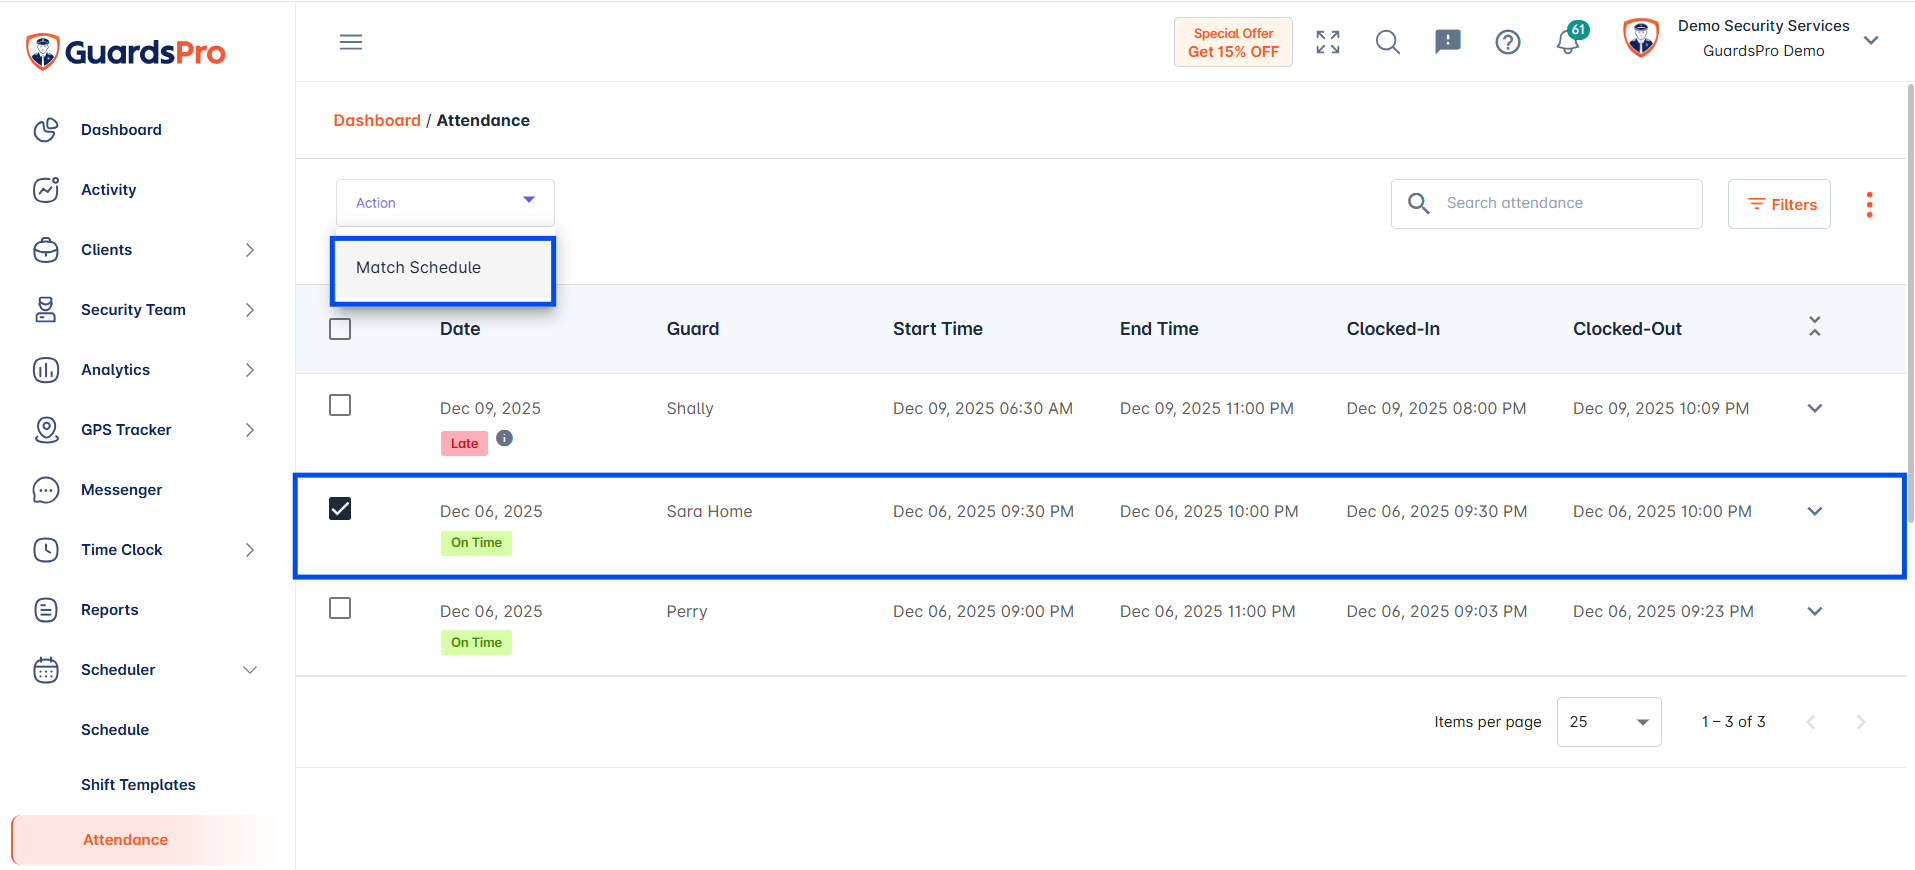The height and width of the screenshot is (870, 1915).
Task: Click the Analytics bar chart icon
Action: pos(46,370)
